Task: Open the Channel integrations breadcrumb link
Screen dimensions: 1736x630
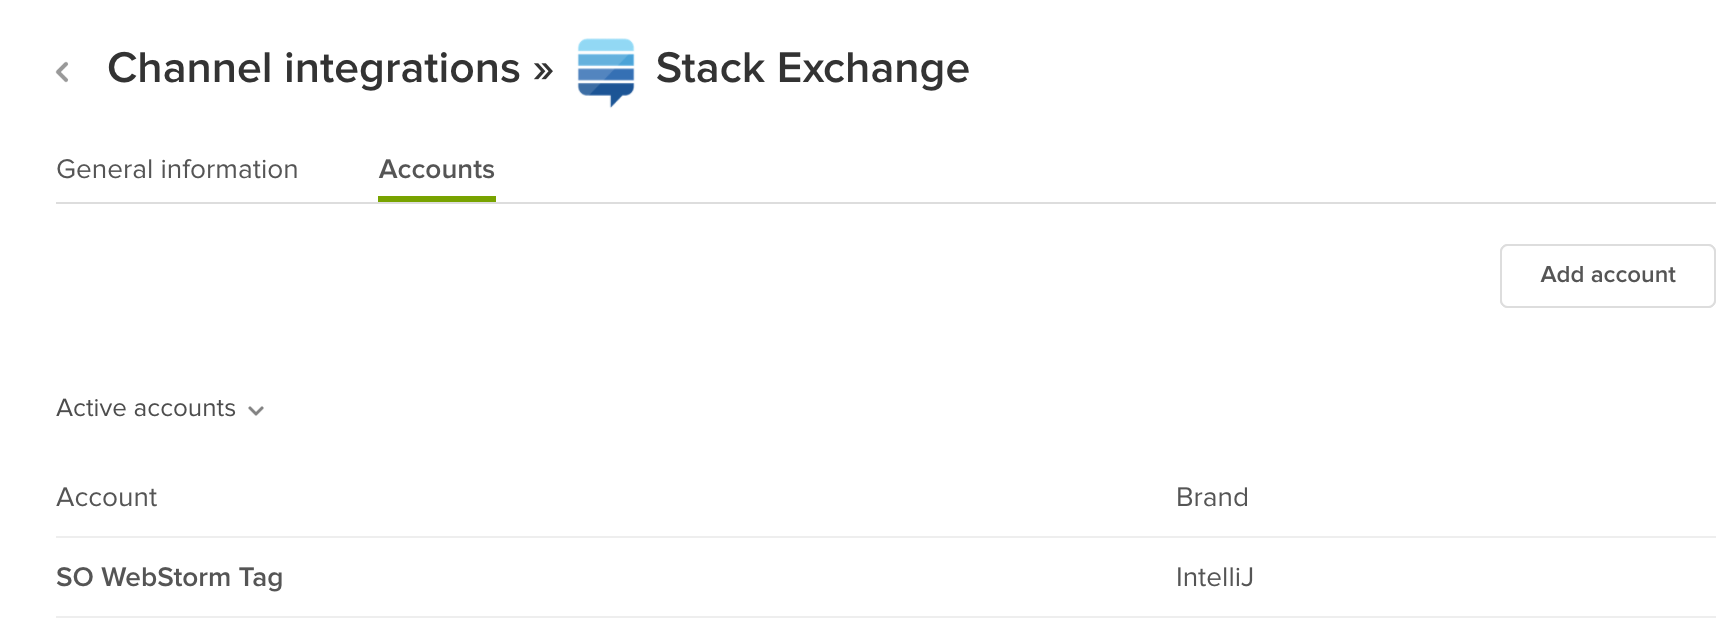Action: click(x=313, y=69)
